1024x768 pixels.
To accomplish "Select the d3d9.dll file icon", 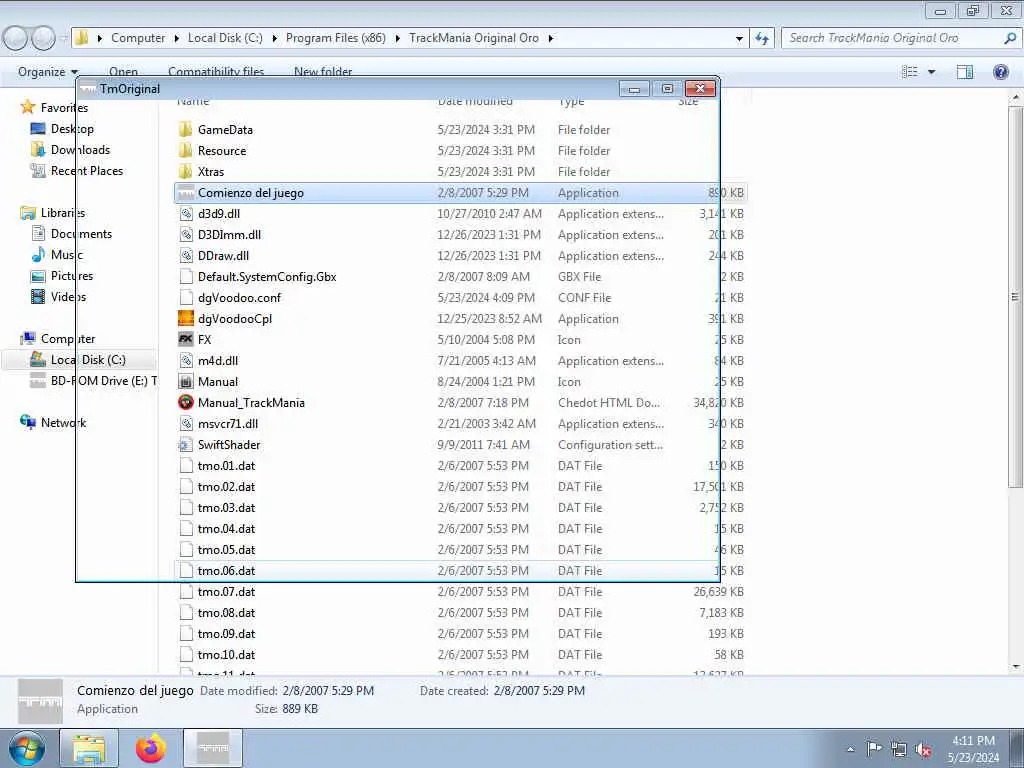I will [186, 214].
